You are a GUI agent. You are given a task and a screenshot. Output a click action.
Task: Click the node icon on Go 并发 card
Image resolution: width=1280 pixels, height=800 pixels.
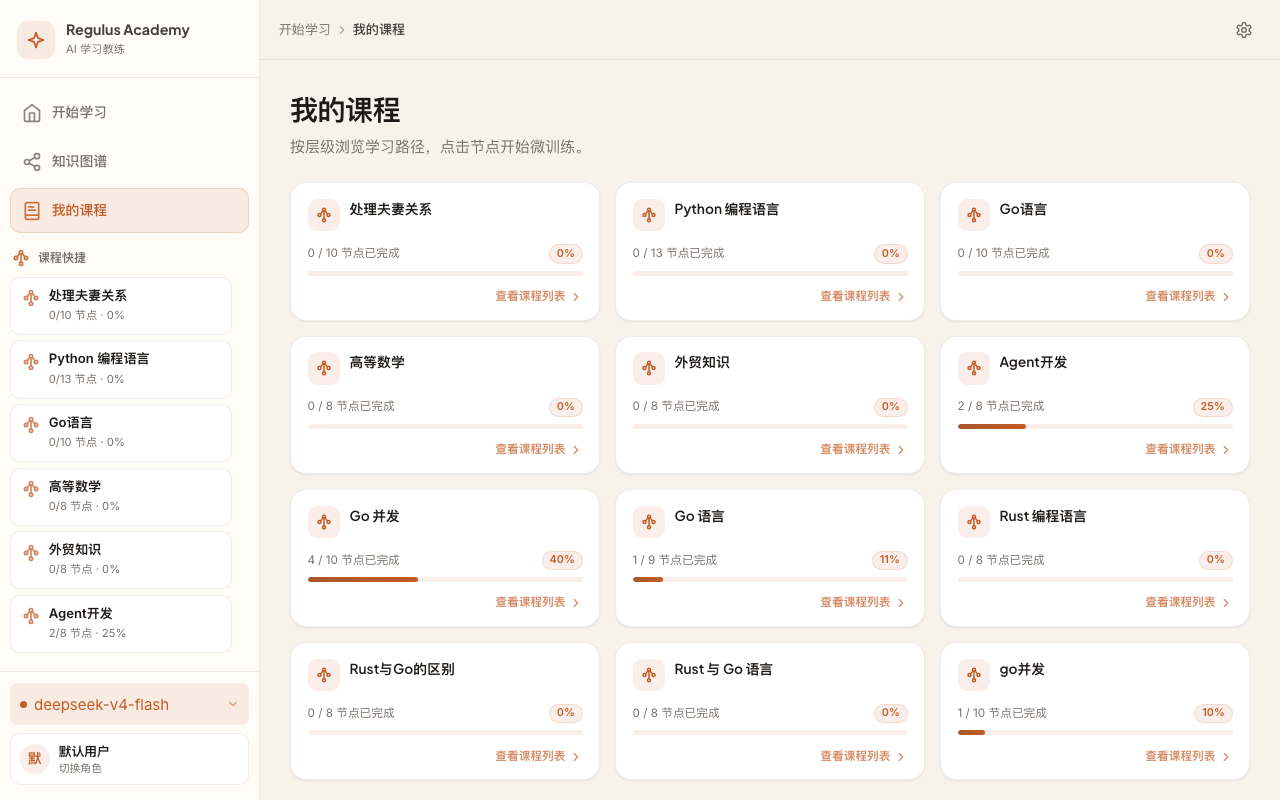point(323,522)
